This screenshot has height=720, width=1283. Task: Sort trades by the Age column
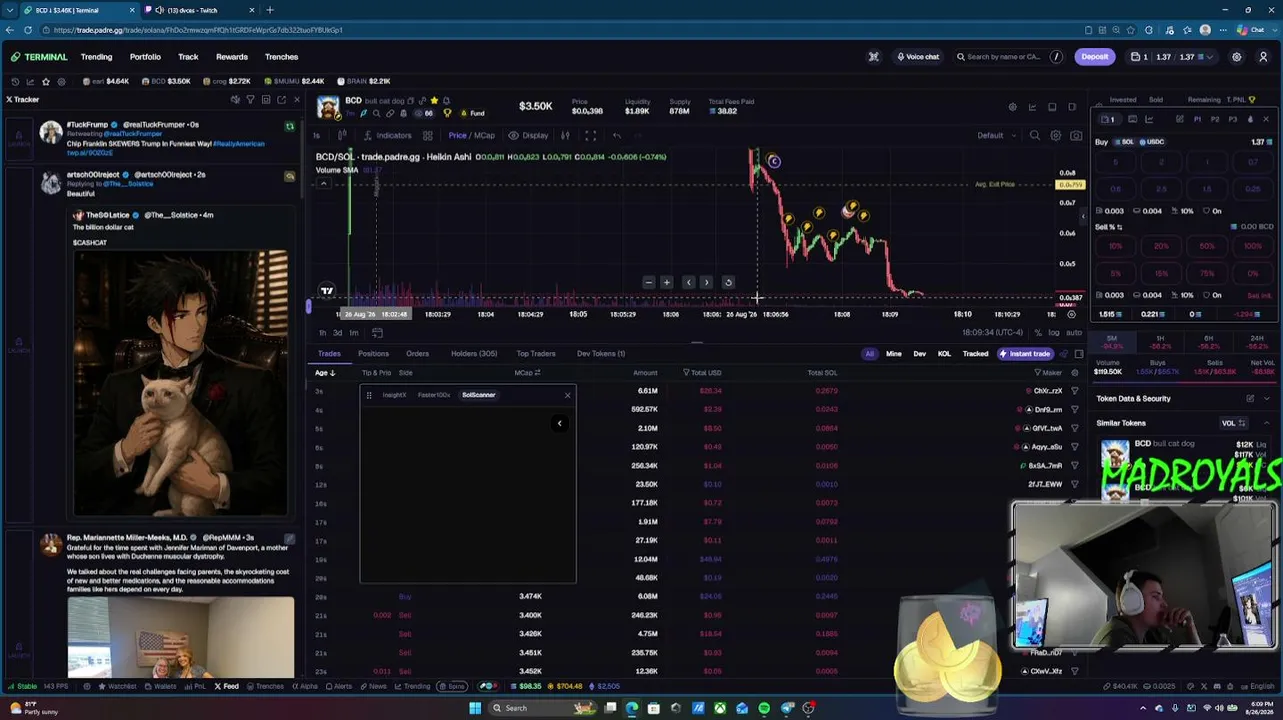pos(325,373)
